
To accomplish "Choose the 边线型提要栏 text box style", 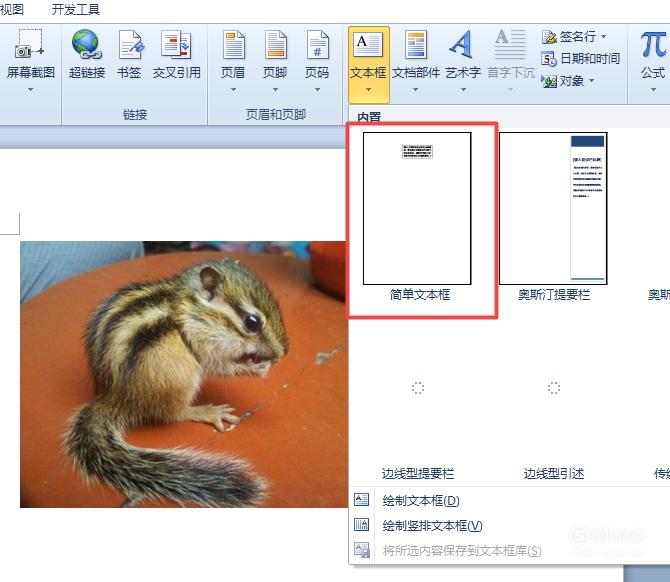I will pos(417,473).
